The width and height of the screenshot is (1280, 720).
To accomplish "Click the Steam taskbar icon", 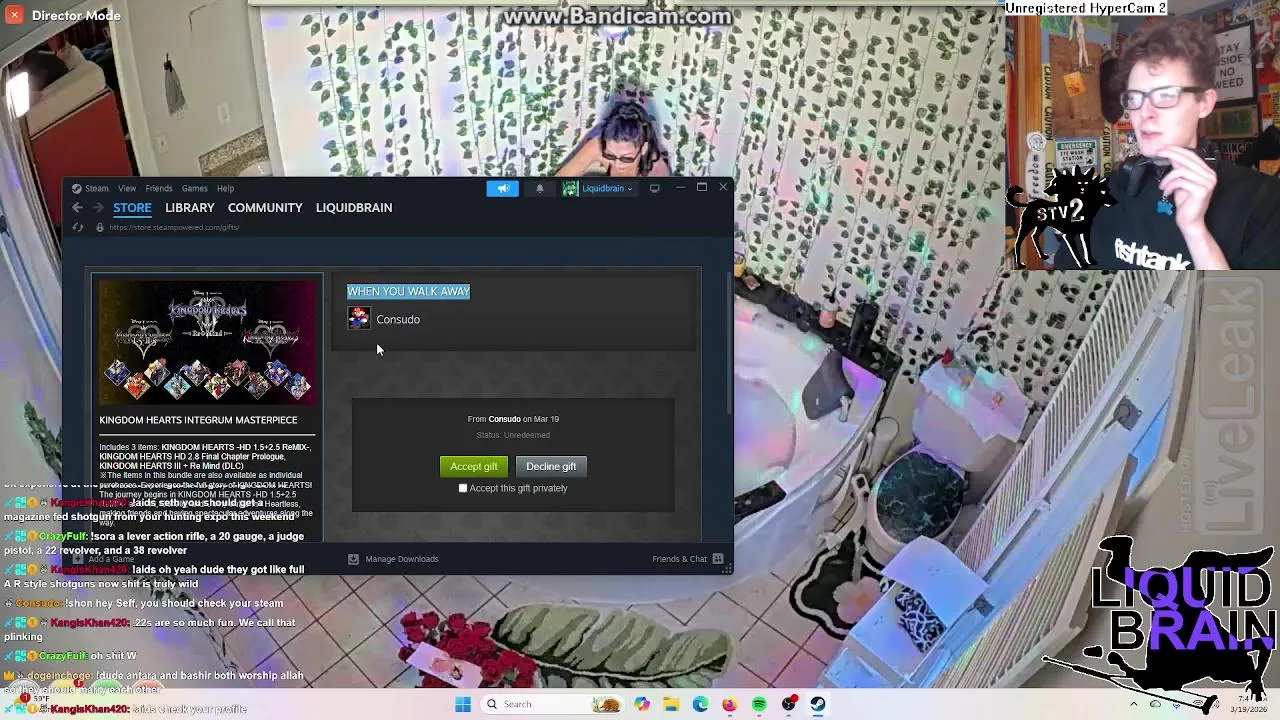I will 818,704.
